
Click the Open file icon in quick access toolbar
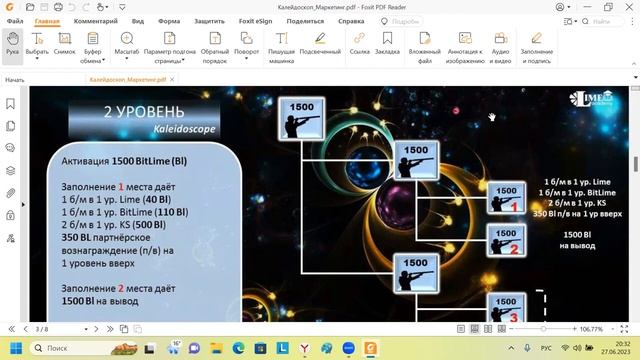click(30, 7)
